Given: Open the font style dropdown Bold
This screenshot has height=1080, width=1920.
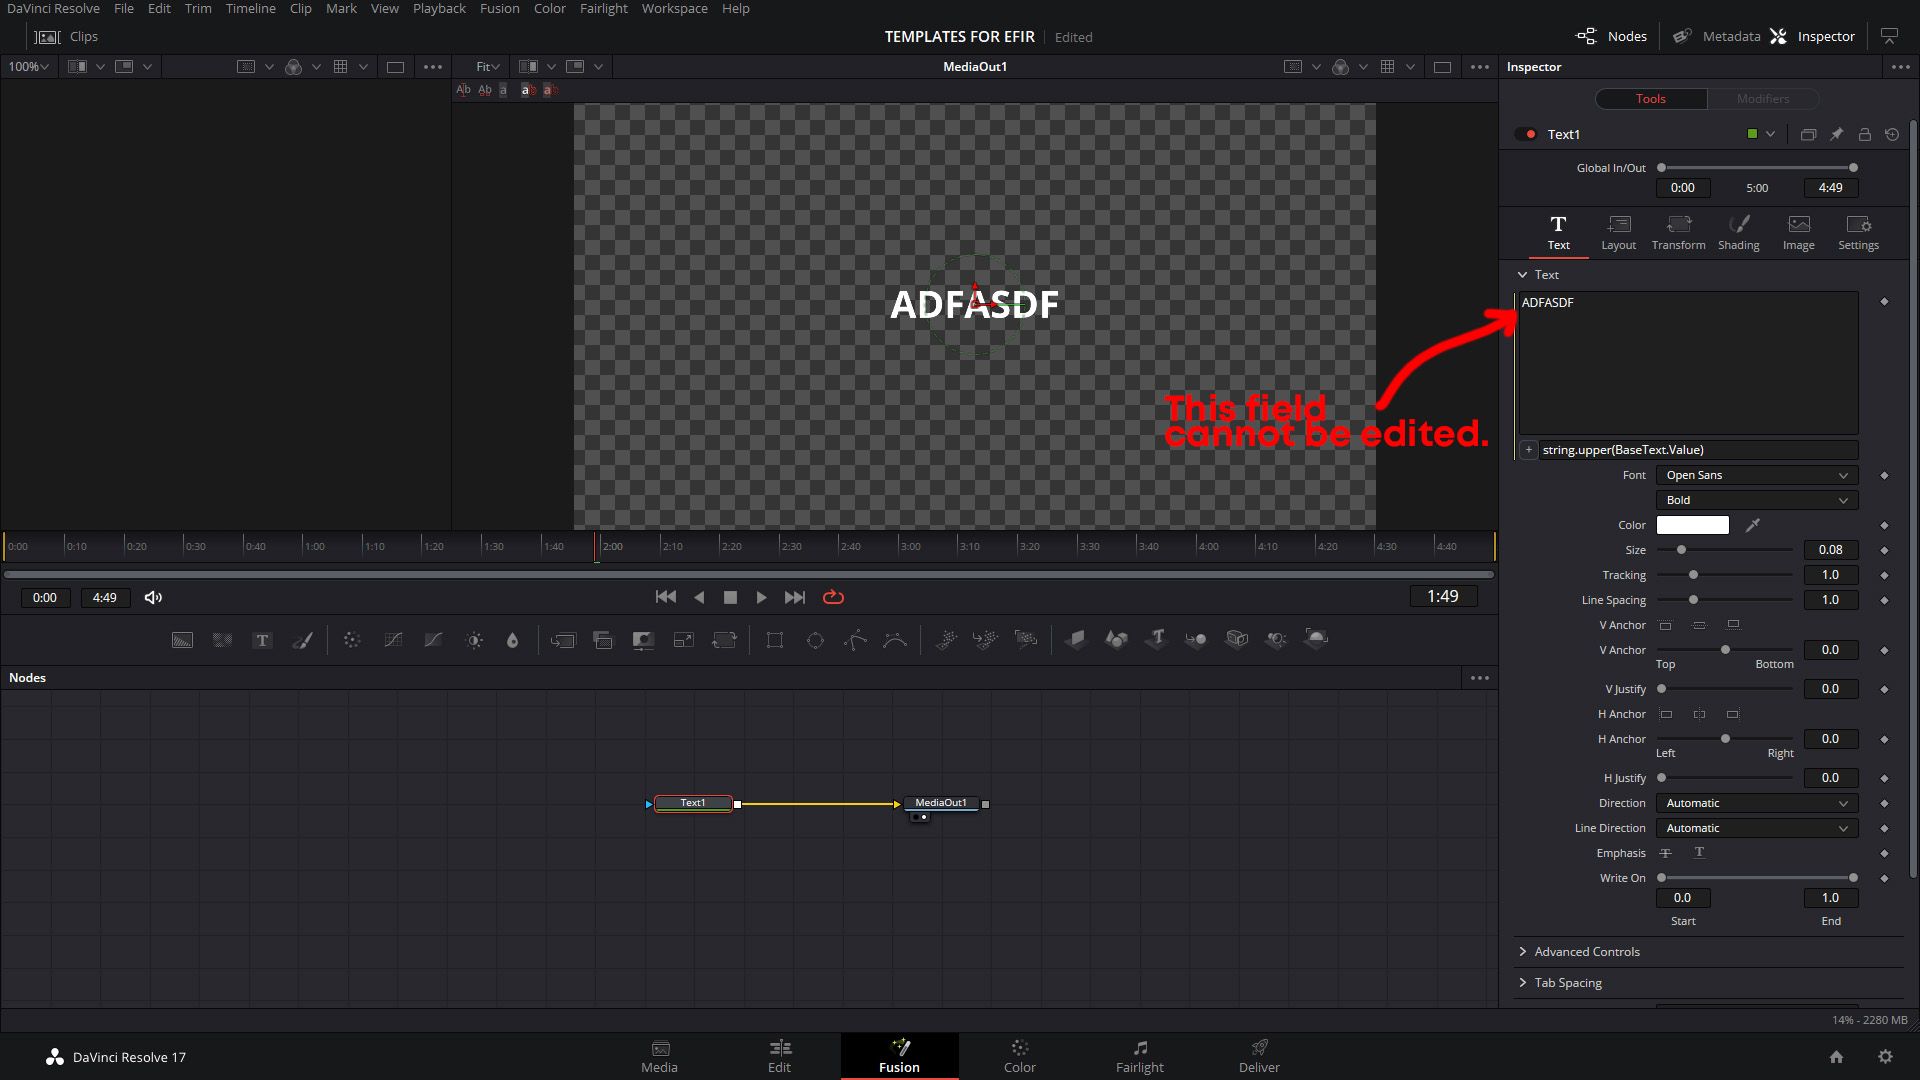Looking at the screenshot, I should click(1757, 501).
